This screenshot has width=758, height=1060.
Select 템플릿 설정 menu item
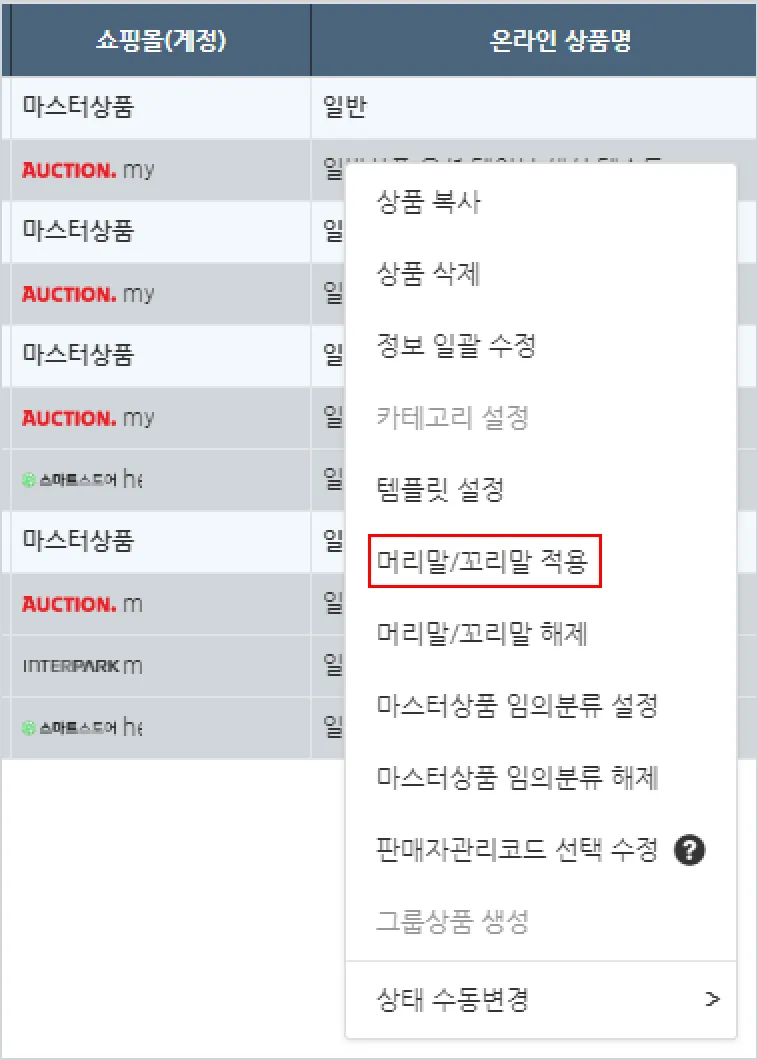440,490
